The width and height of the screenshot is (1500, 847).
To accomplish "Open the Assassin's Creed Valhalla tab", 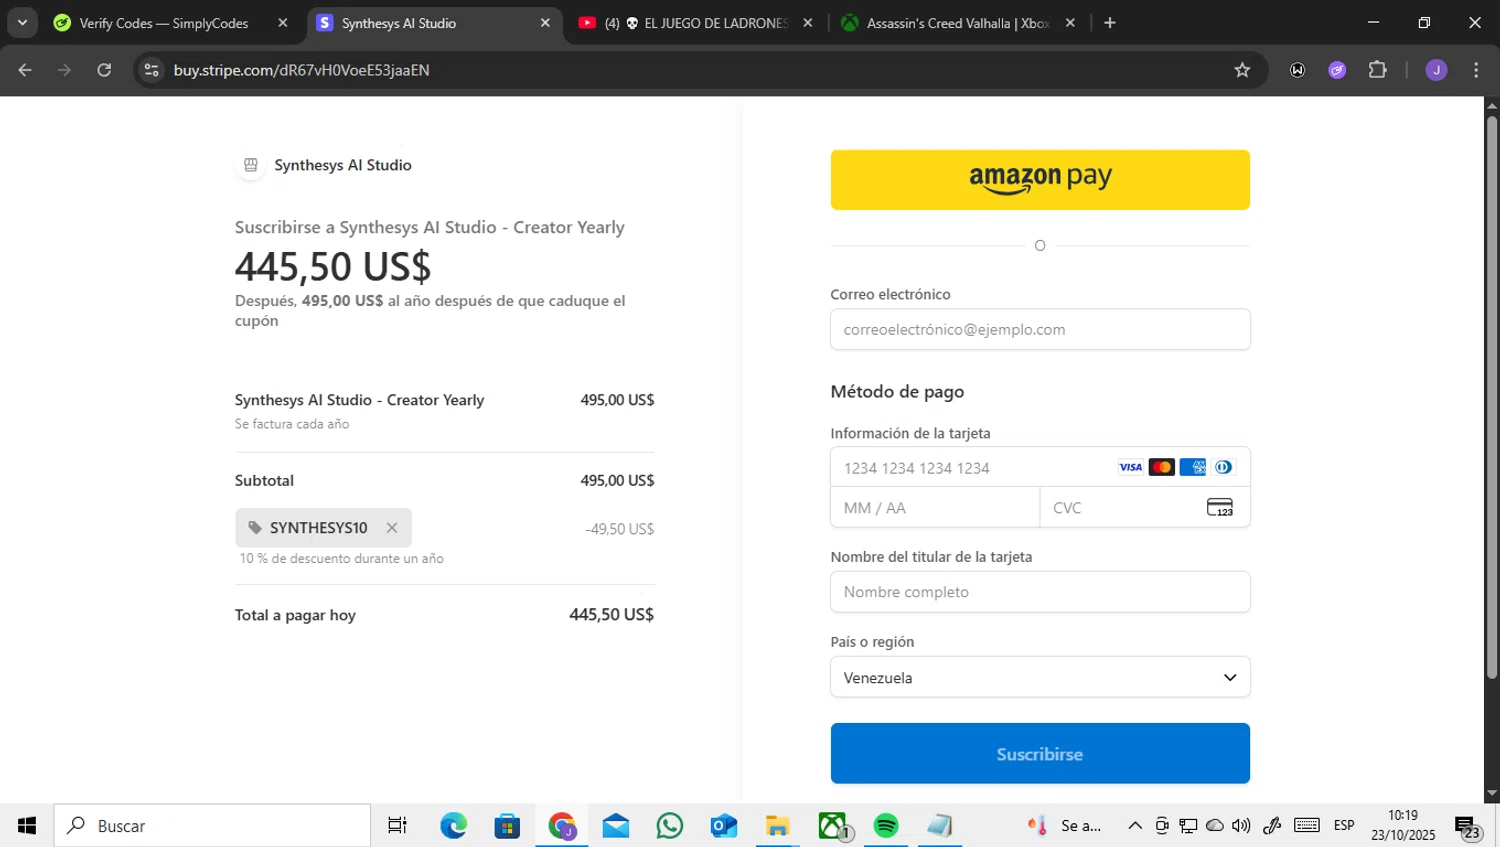I will tap(957, 23).
